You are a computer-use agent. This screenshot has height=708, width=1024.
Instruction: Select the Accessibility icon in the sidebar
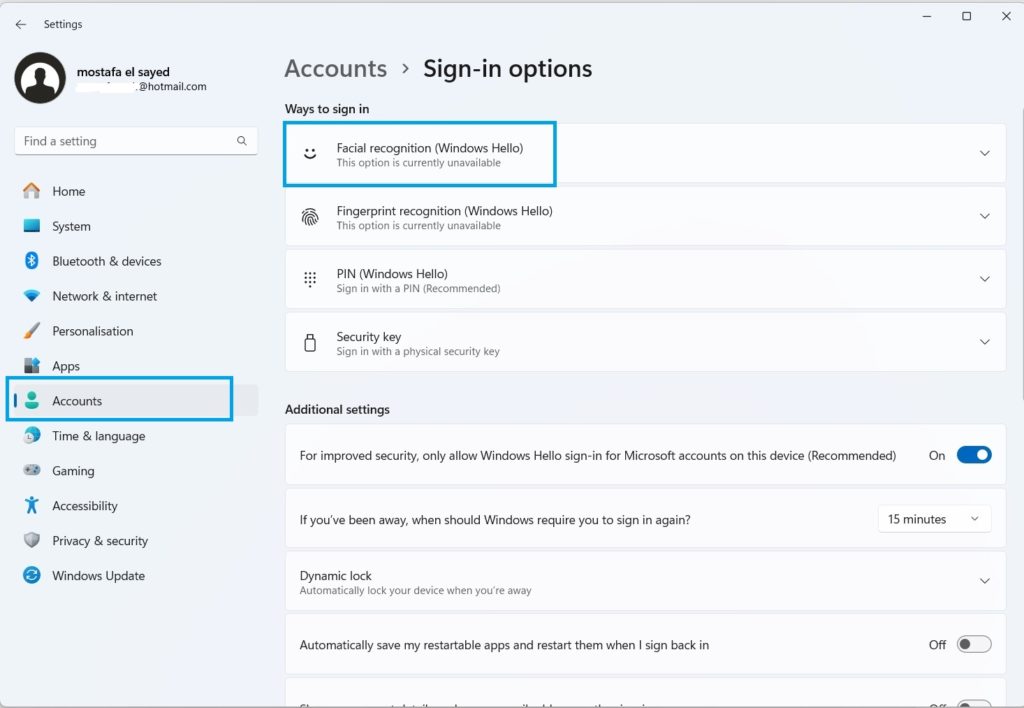pyautogui.click(x=30, y=505)
